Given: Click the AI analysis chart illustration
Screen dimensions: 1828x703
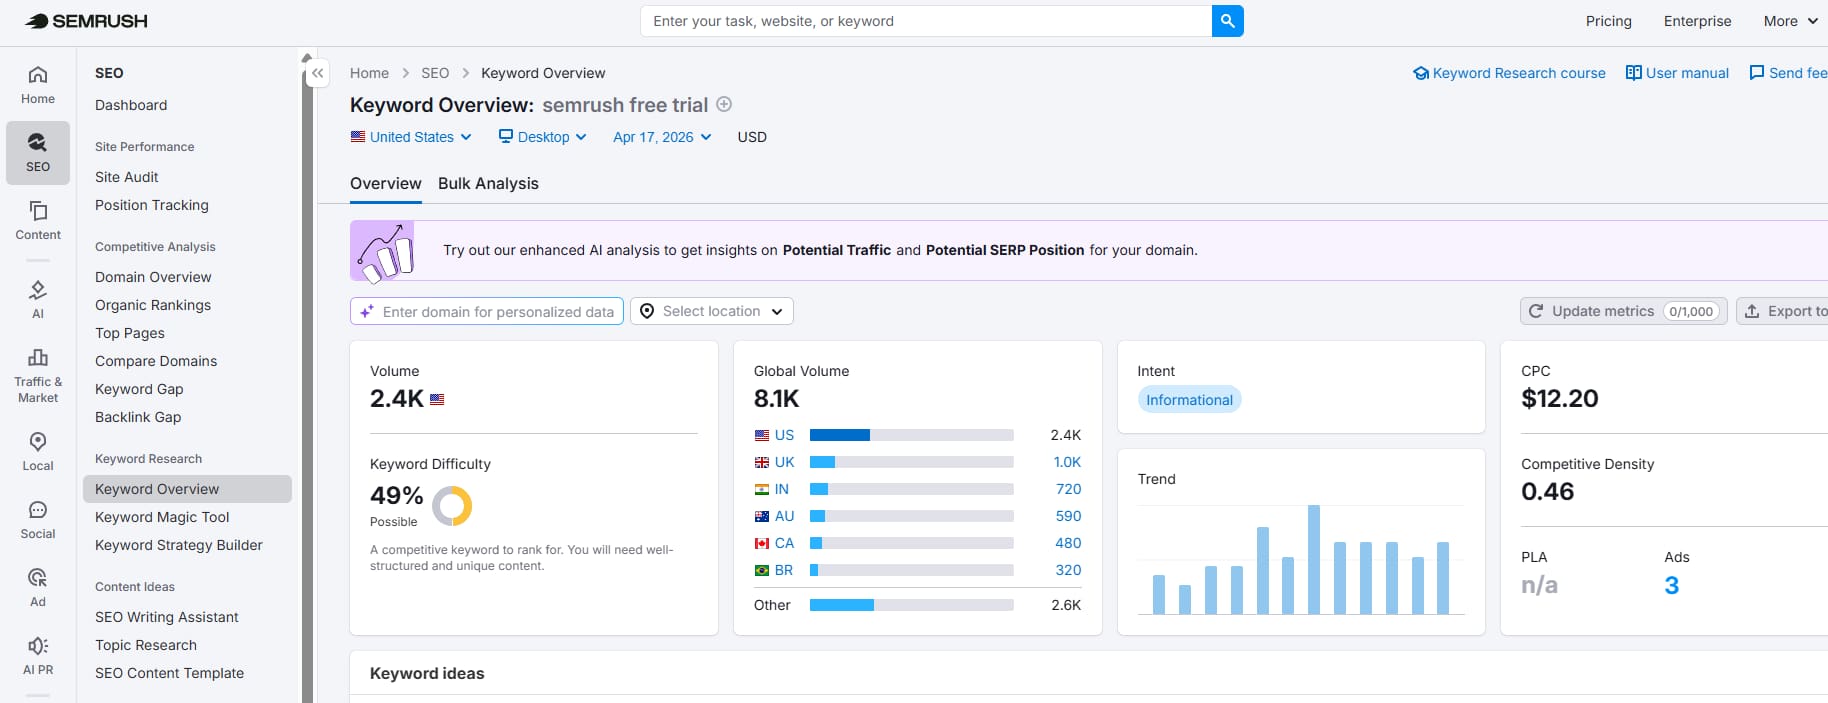Looking at the screenshot, I should click(x=382, y=251).
